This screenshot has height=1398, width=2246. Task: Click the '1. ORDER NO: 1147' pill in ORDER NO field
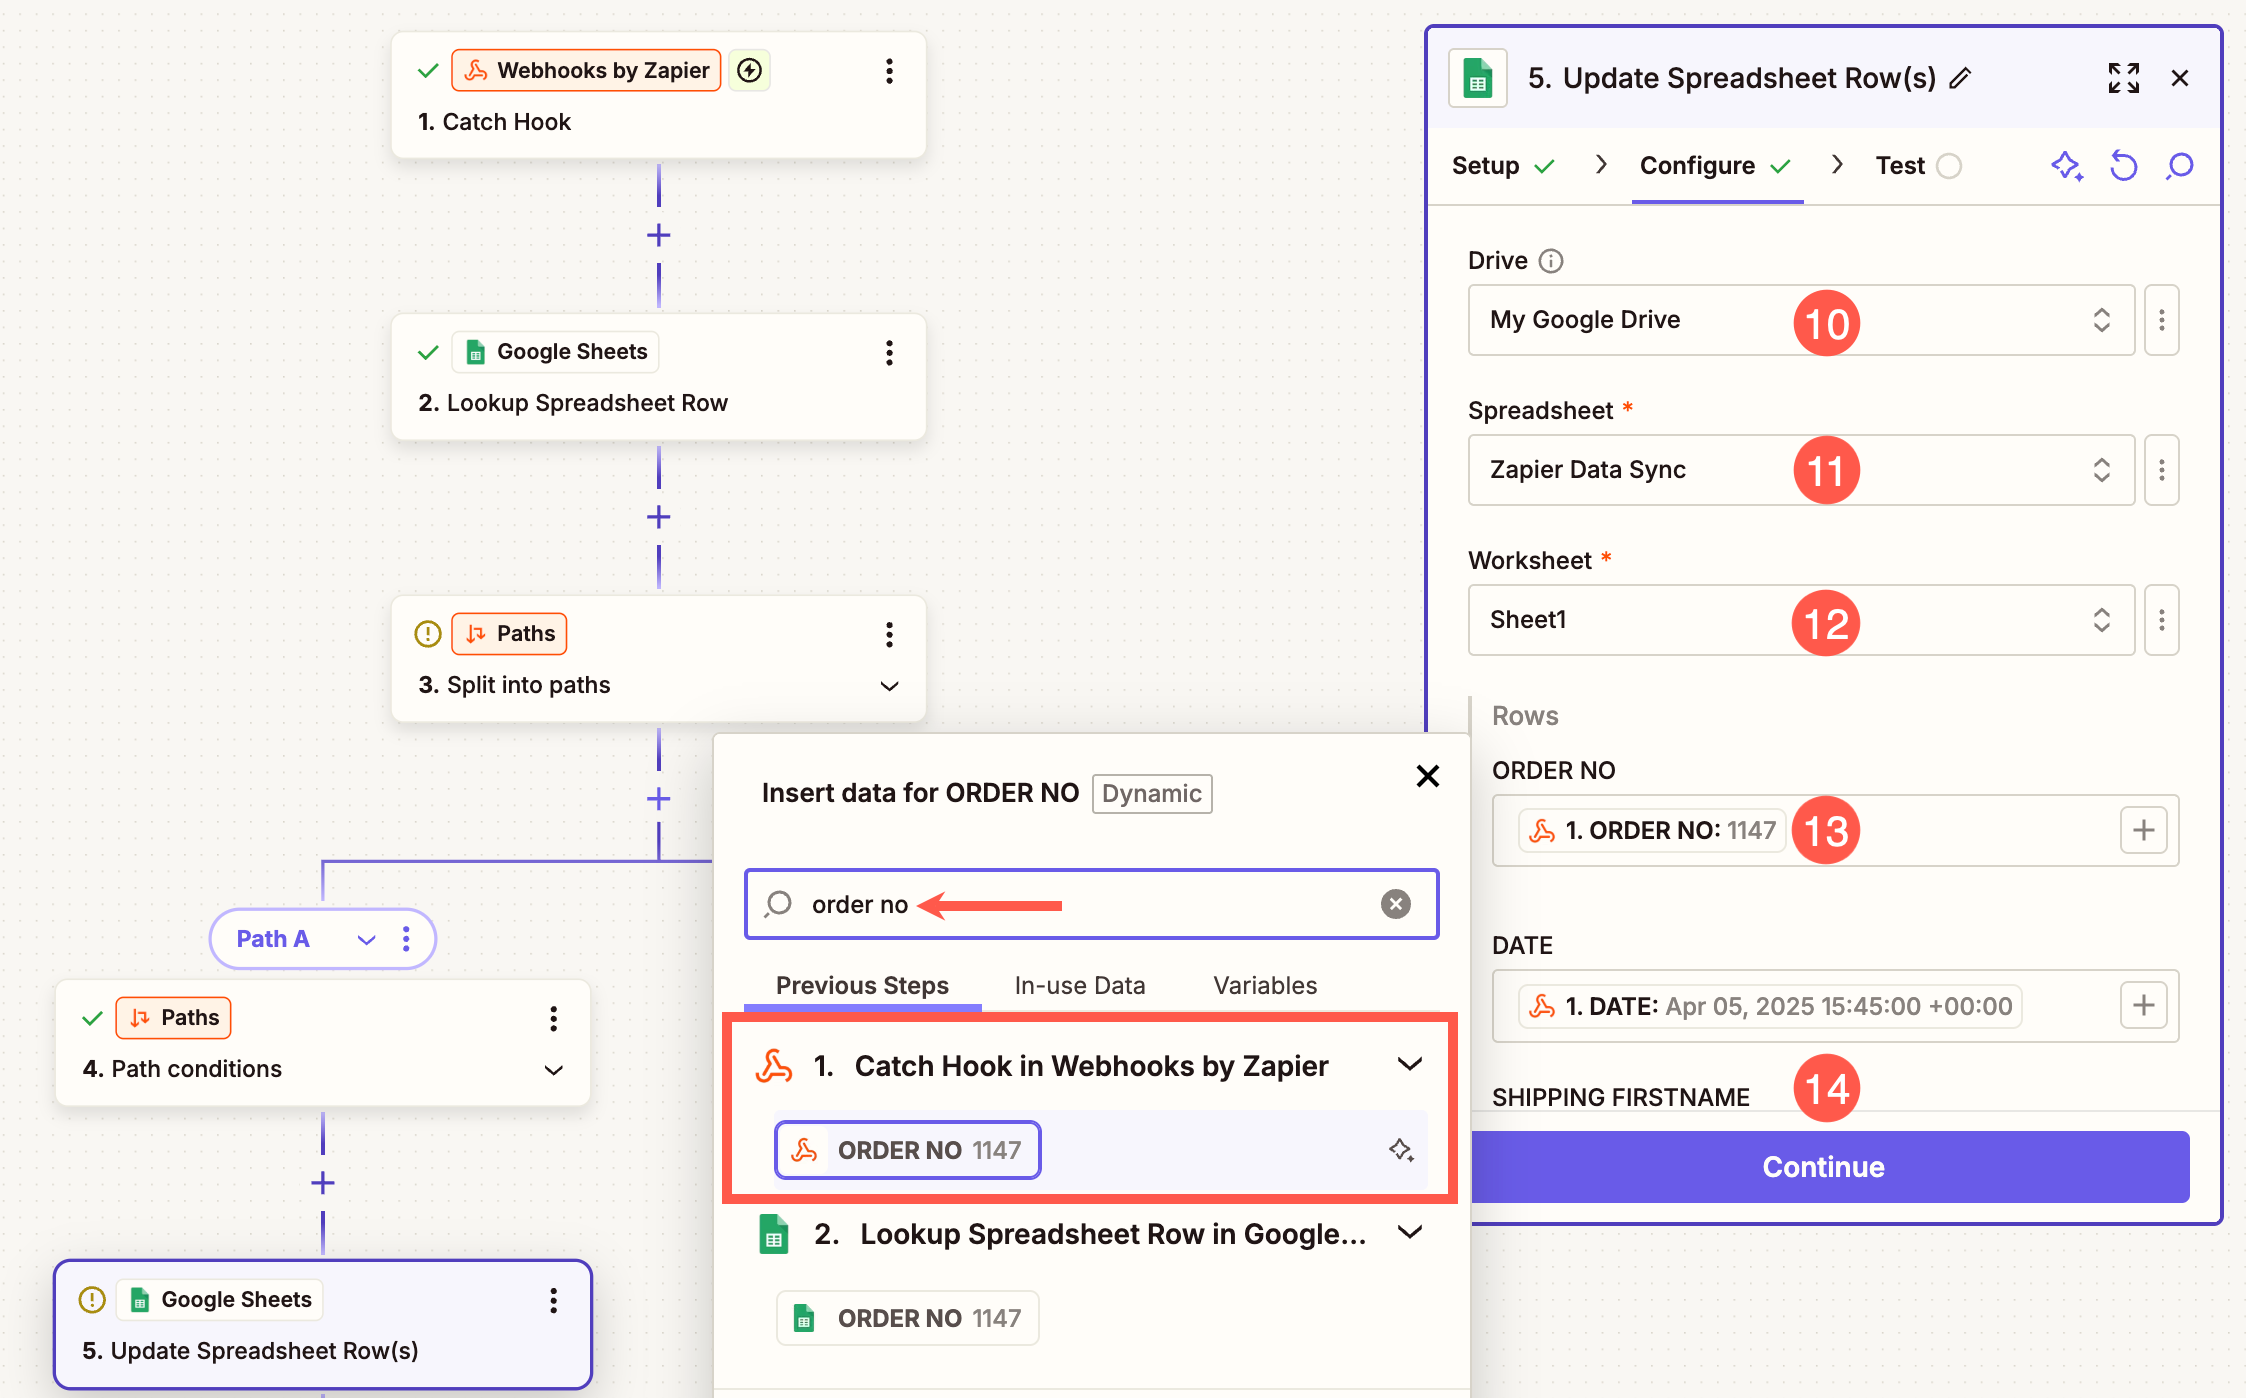1652,830
